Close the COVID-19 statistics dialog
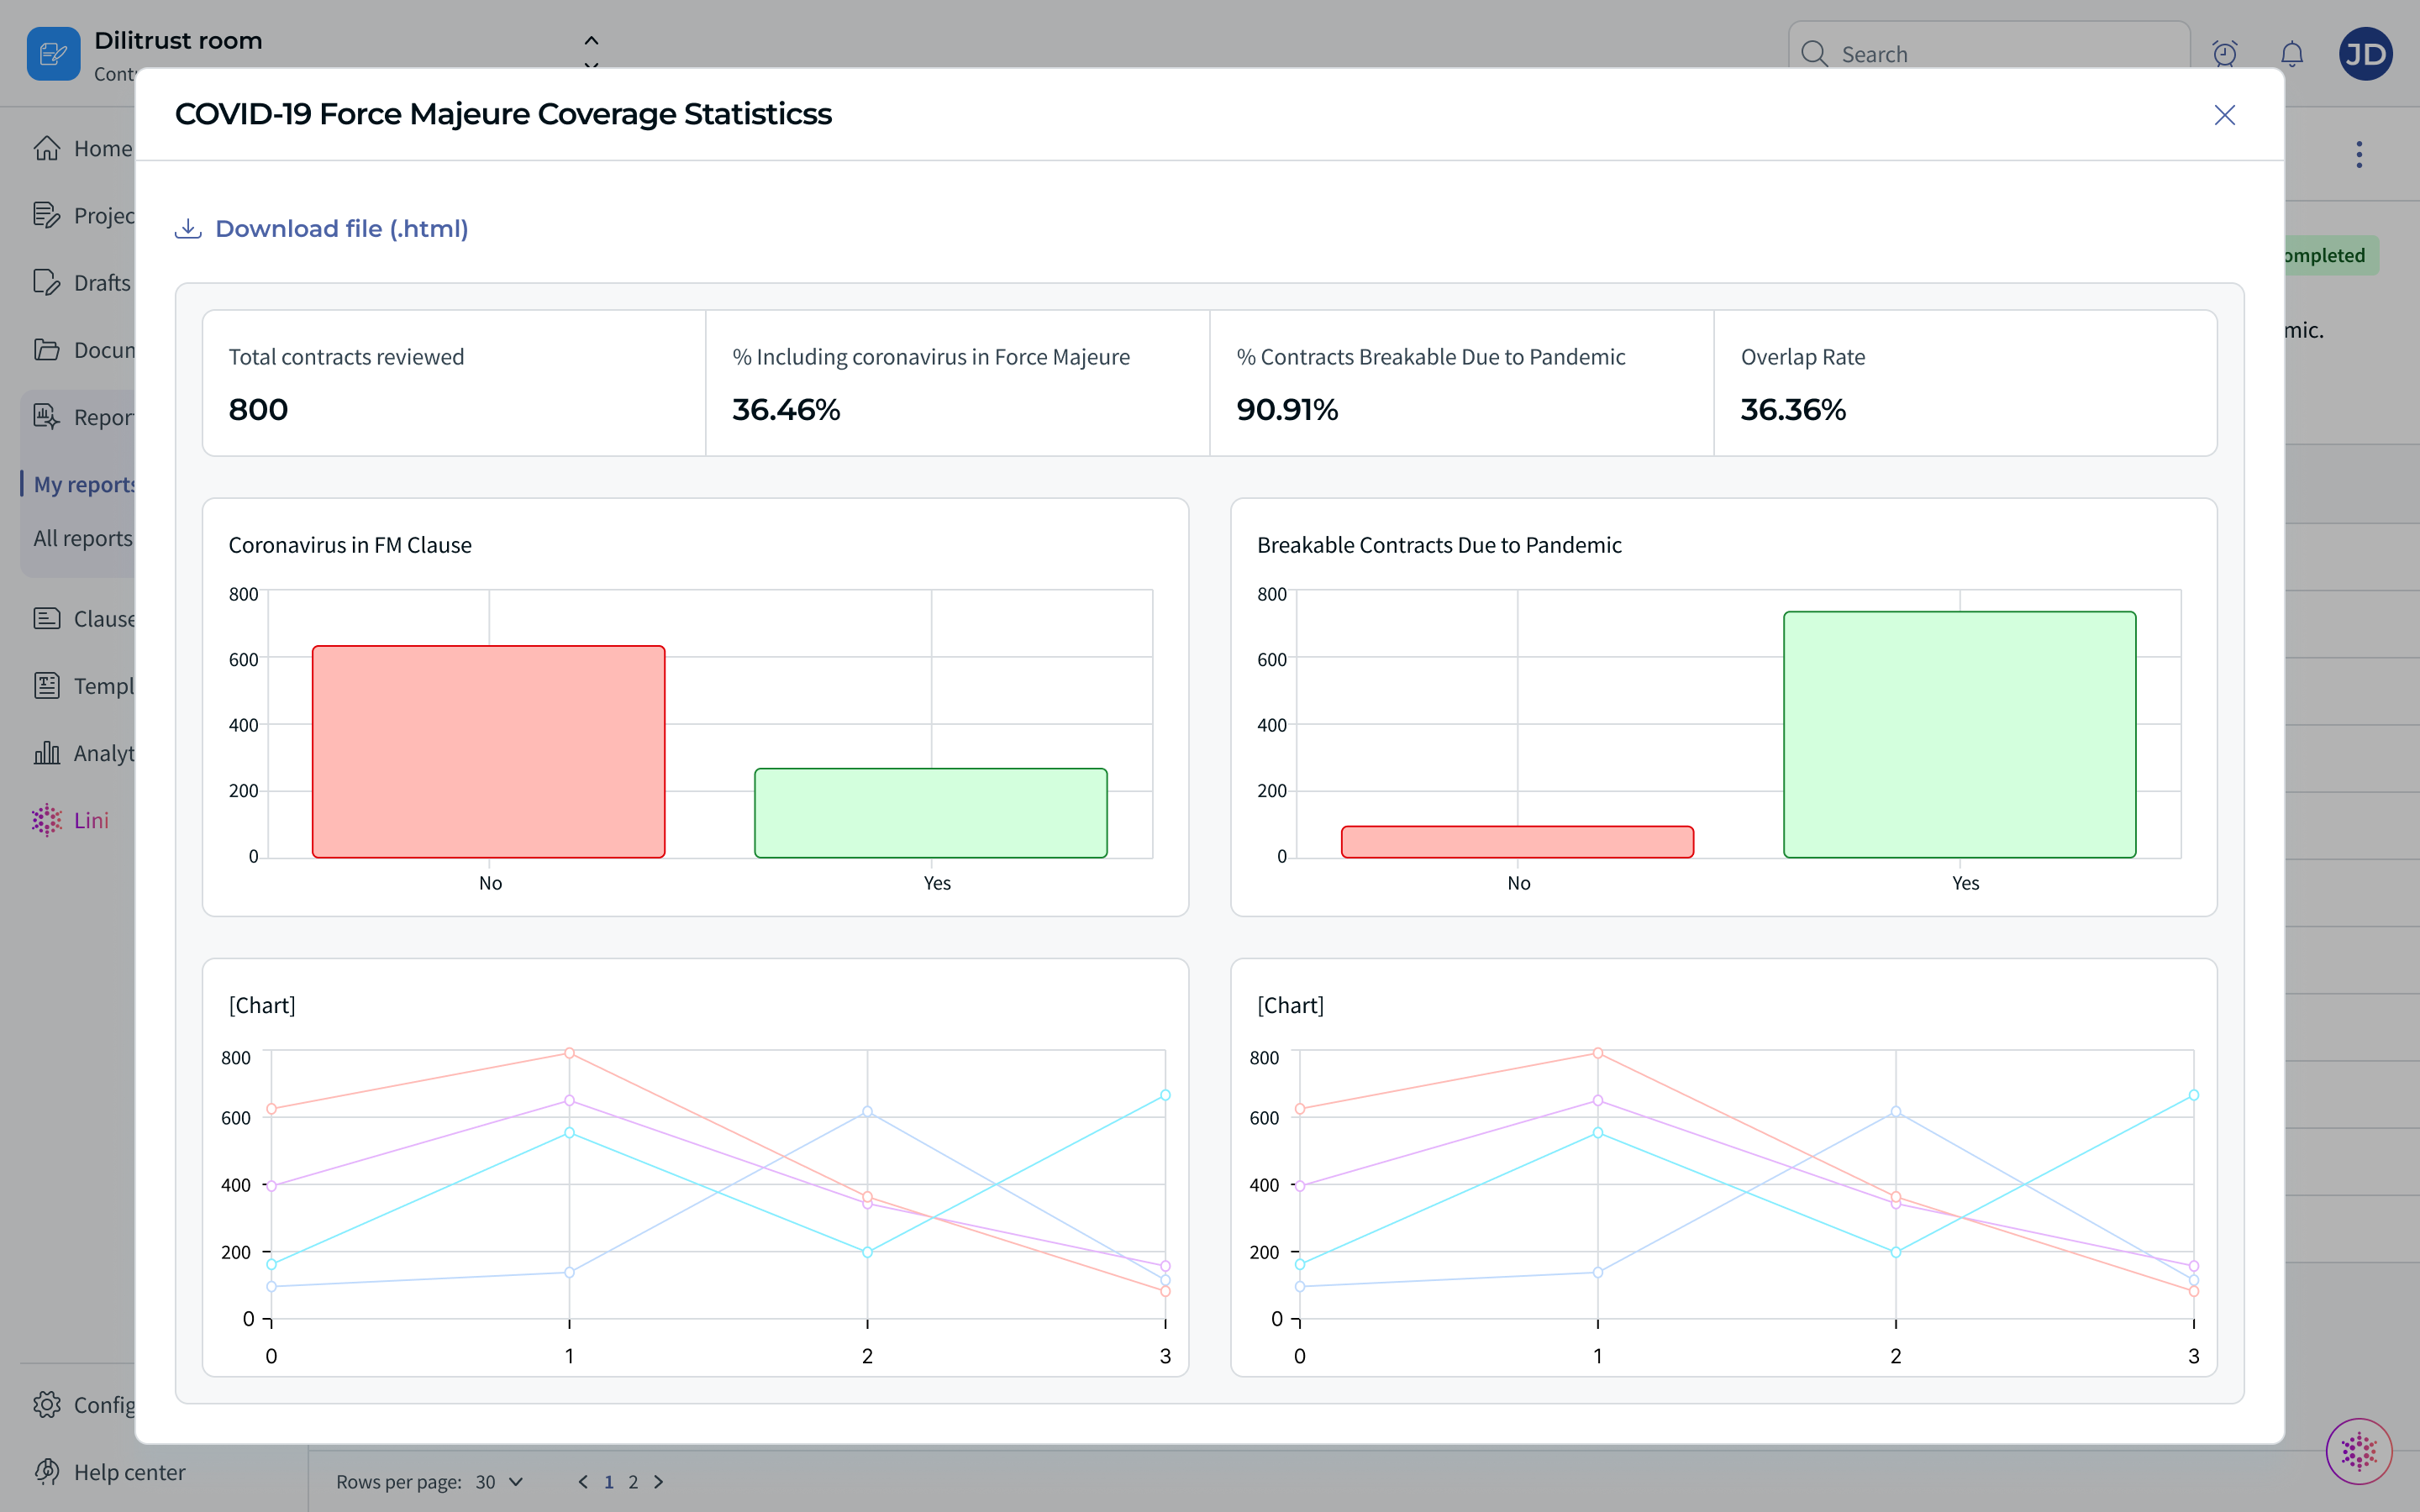 pyautogui.click(x=2224, y=115)
